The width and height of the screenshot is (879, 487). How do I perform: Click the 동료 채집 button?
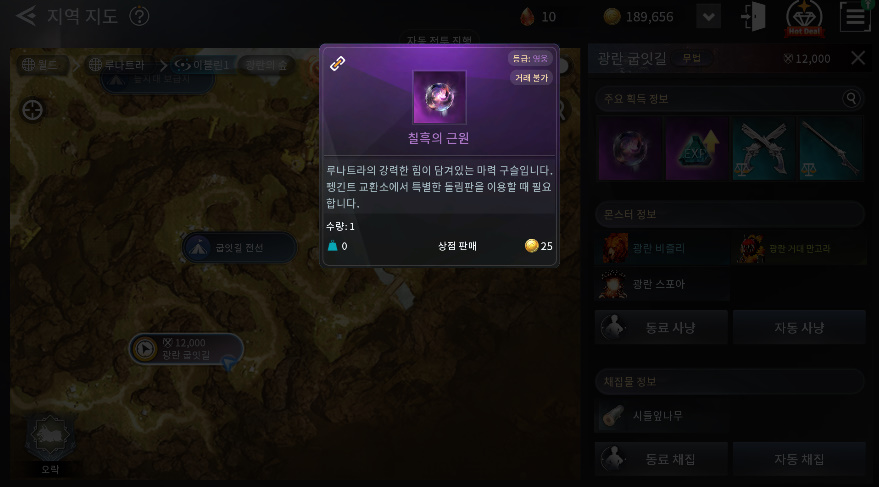[661, 459]
